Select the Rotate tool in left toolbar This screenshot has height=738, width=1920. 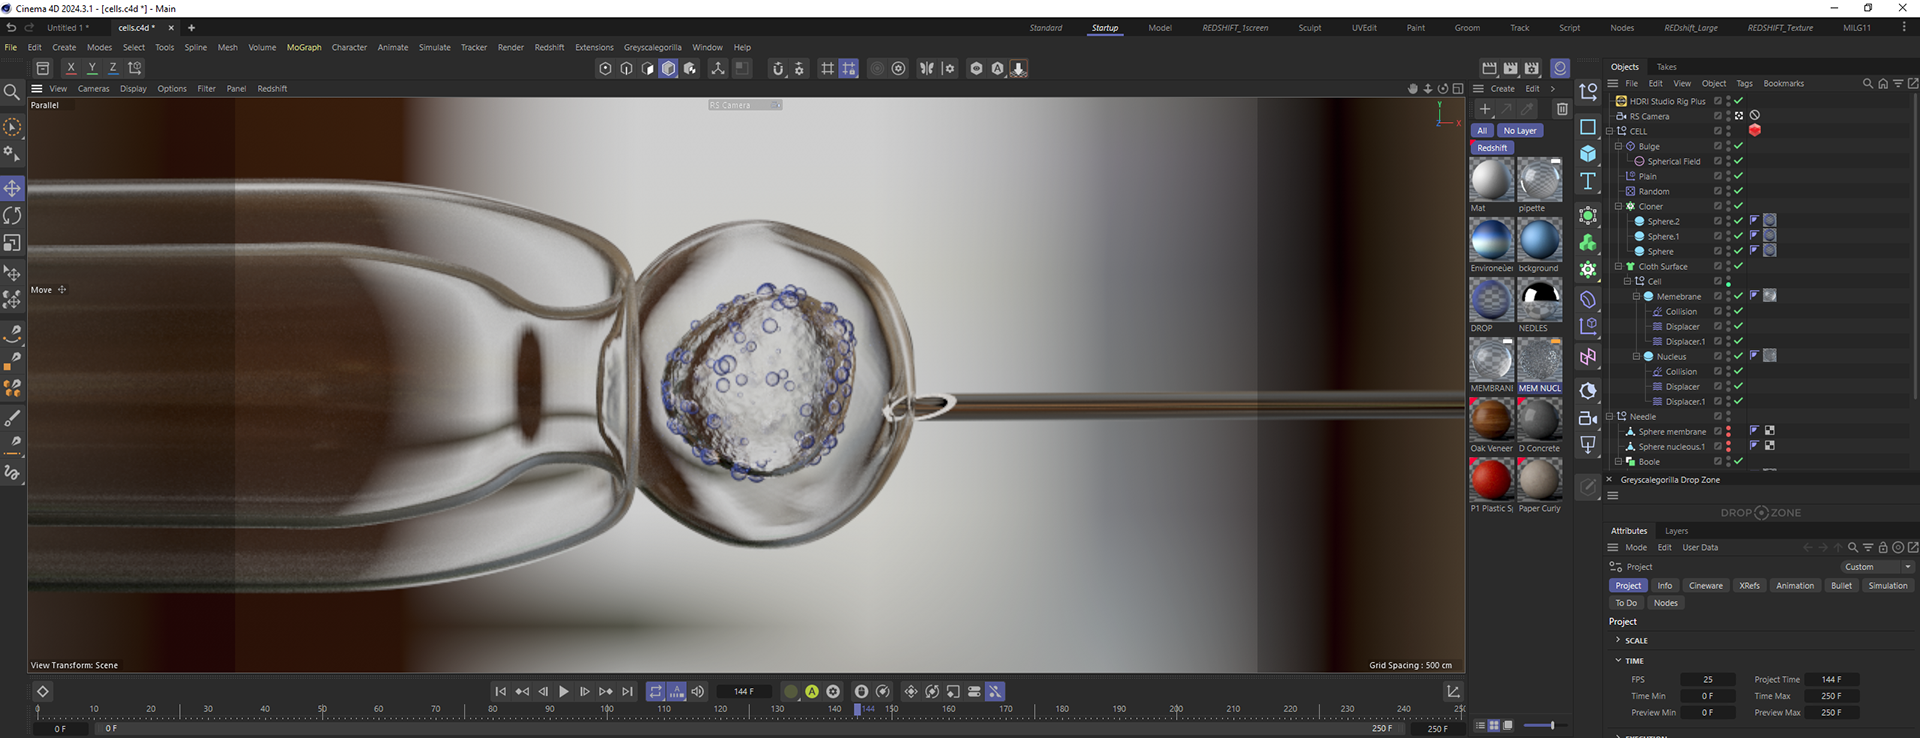point(12,215)
